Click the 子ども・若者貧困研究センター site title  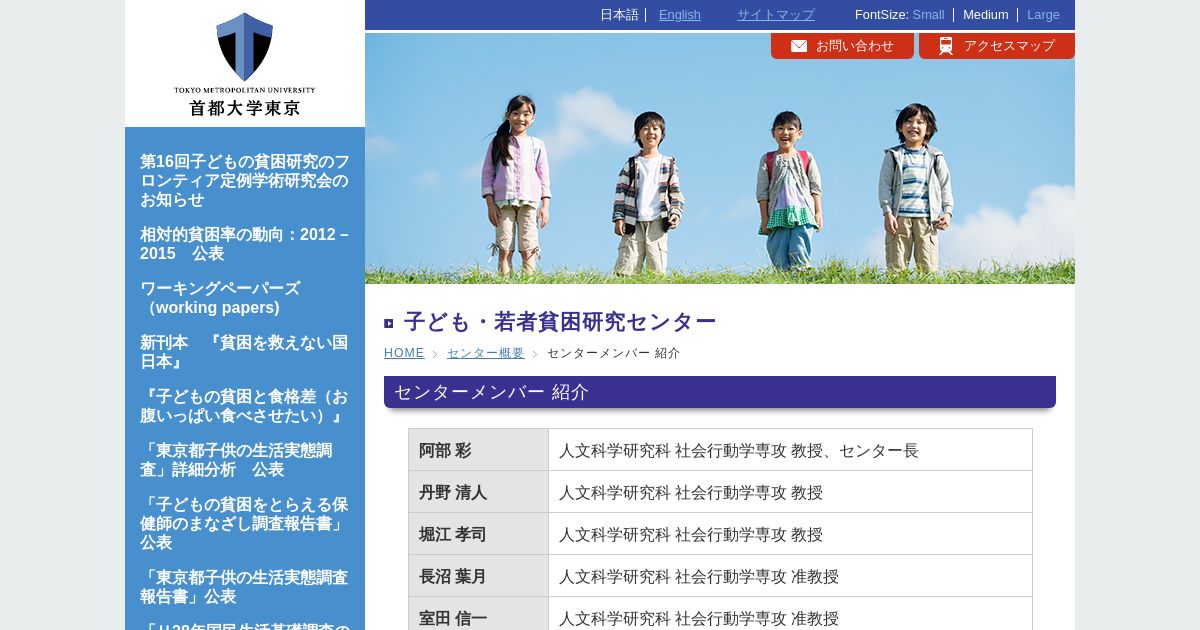560,322
